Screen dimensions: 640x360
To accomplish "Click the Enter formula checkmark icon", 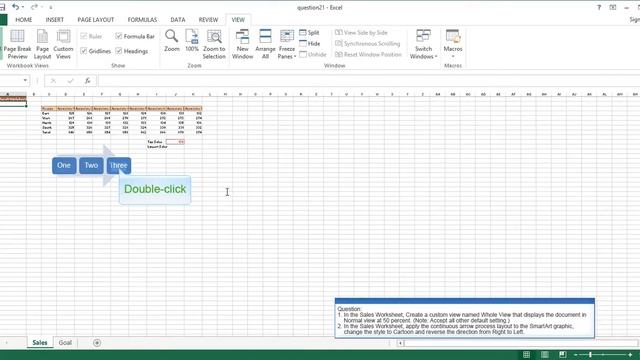I will tap(70, 81).
